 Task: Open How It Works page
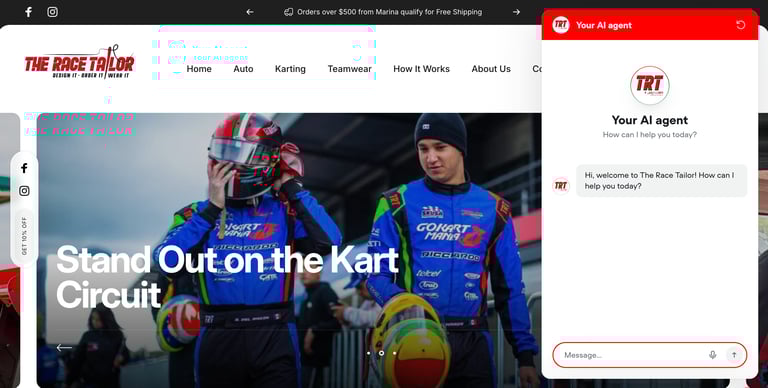pyautogui.click(x=421, y=69)
